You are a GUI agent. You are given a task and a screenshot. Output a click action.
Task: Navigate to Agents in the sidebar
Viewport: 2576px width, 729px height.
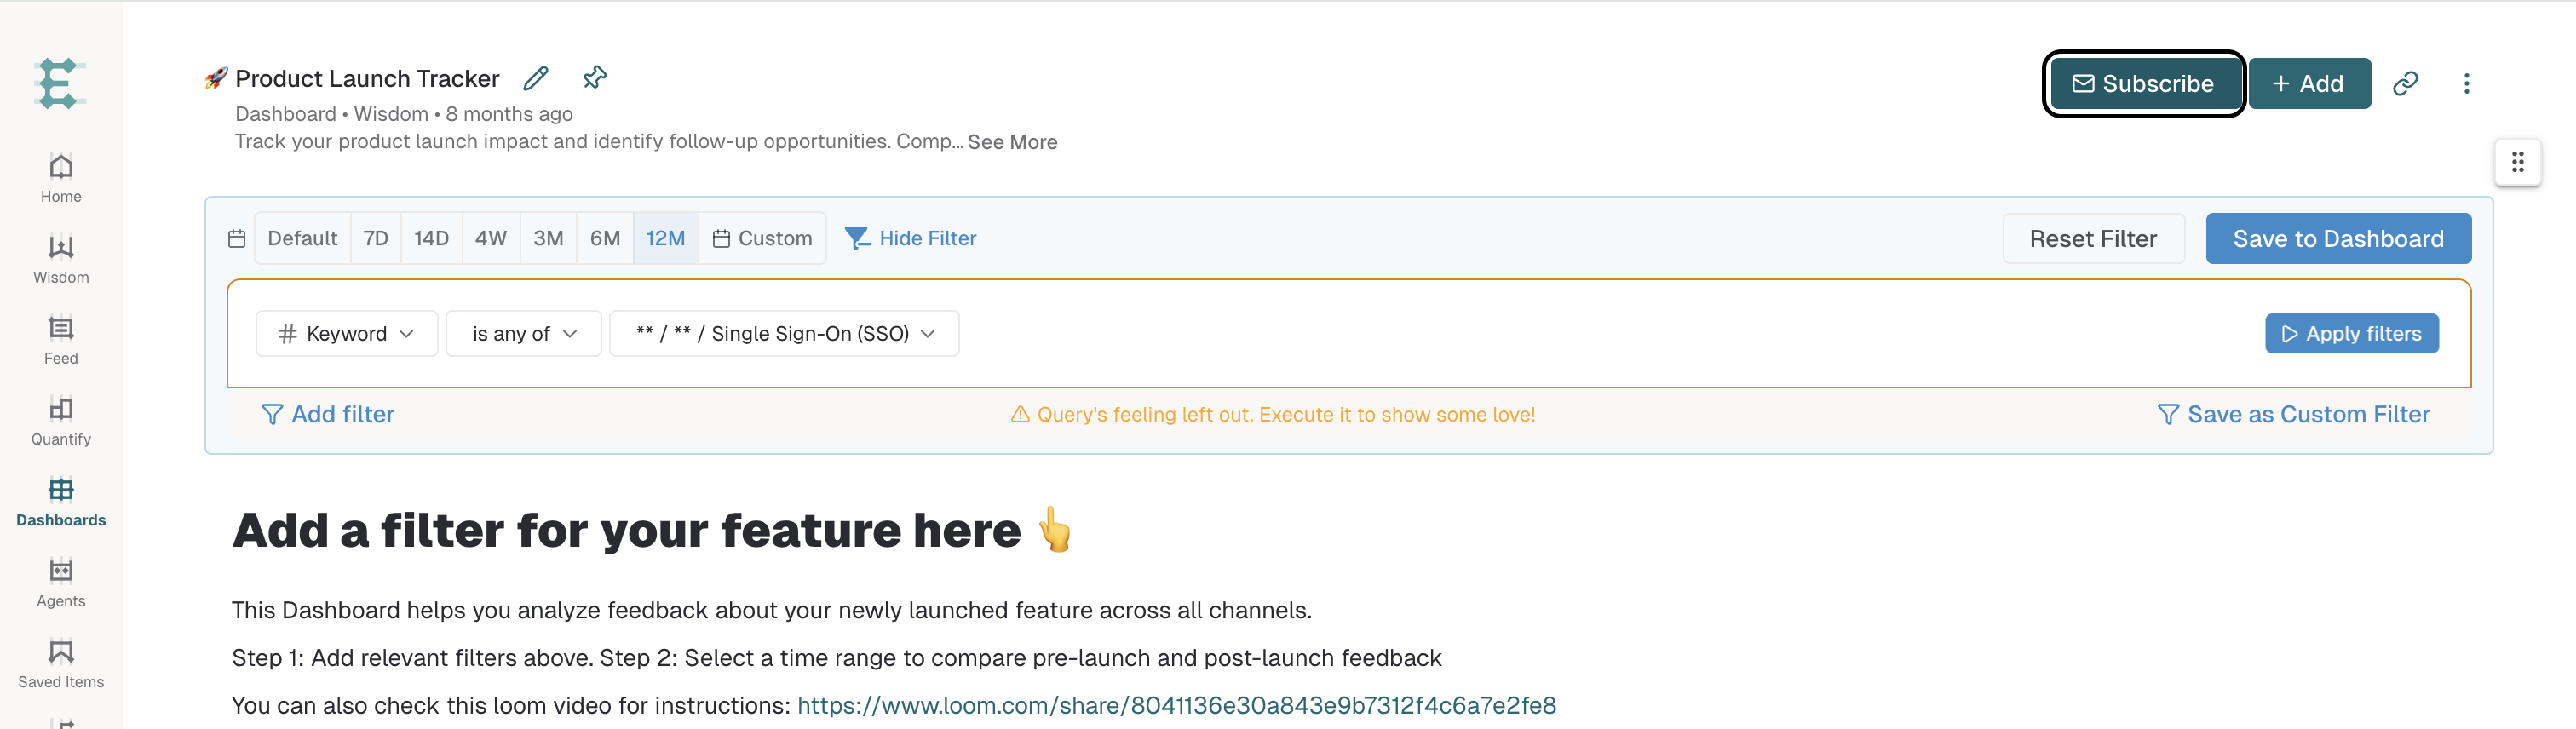(61, 584)
